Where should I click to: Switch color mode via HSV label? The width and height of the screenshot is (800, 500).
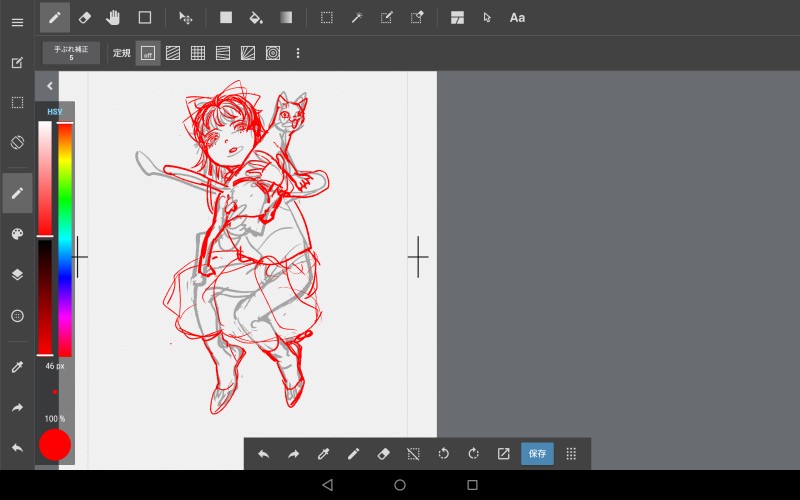pos(55,111)
